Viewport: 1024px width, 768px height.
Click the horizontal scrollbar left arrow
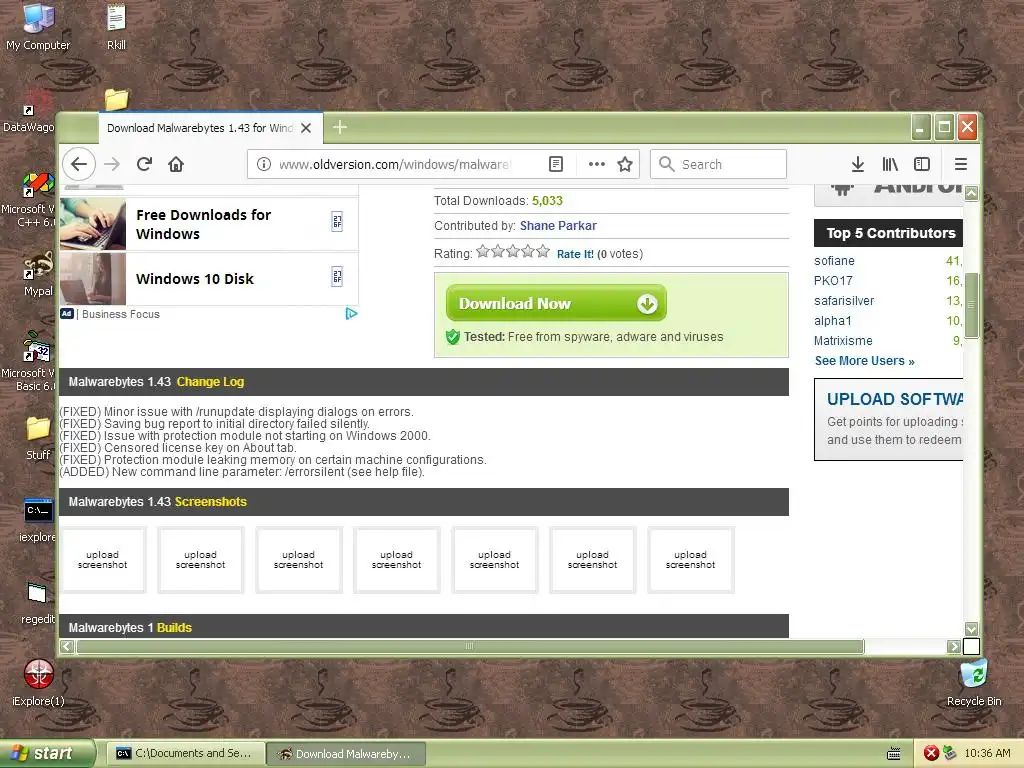click(67, 647)
